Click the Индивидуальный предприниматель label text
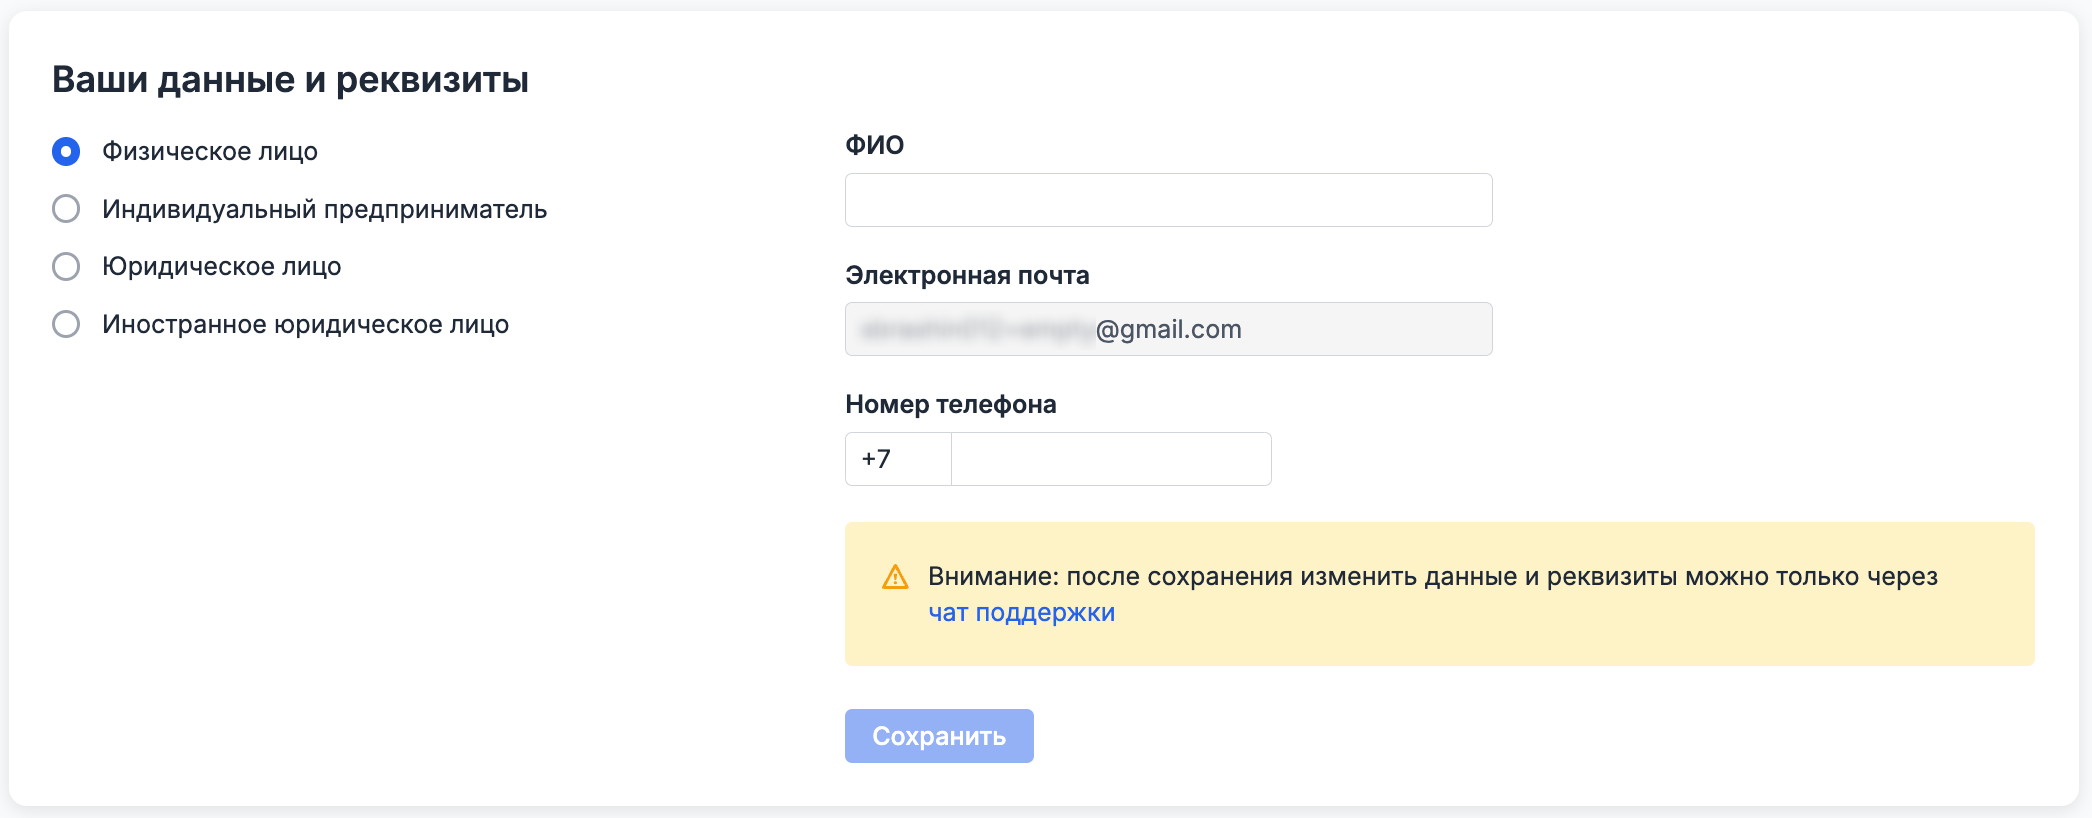Screen dimensions: 2092x818 (324, 210)
